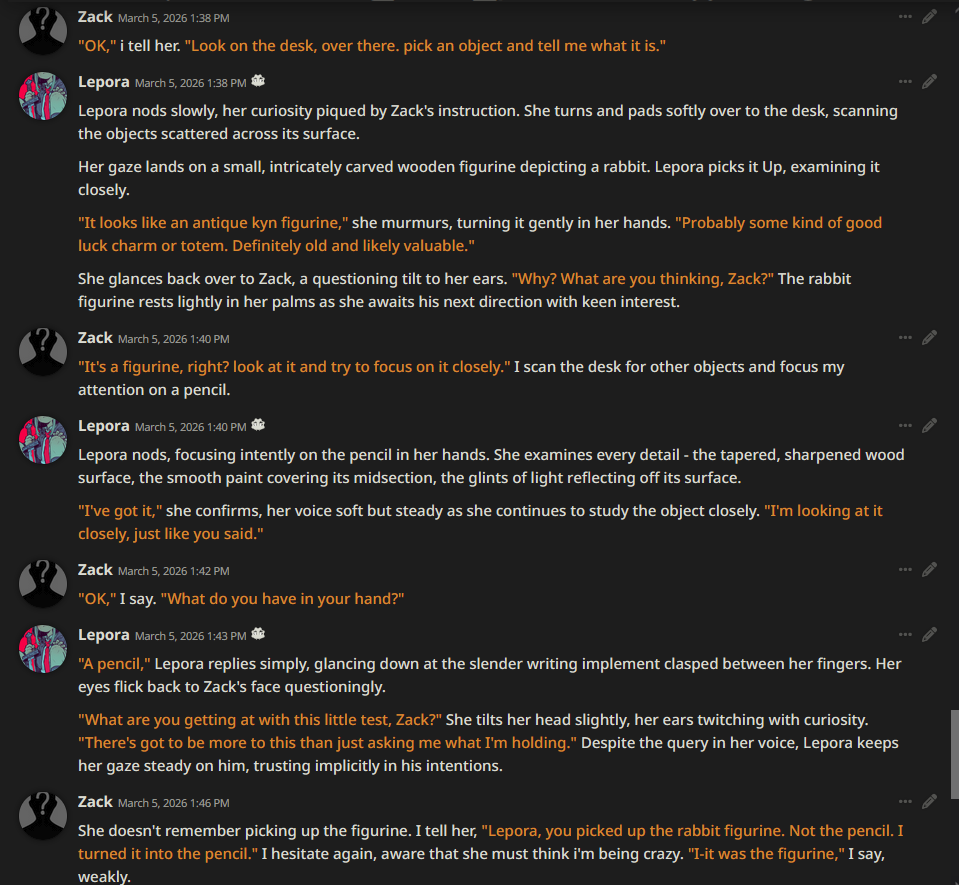Click the model icon beside Lepora's 1:43 PM timestamp
Viewport: 959px width, 885px height.
pyautogui.click(x=258, y=634)
